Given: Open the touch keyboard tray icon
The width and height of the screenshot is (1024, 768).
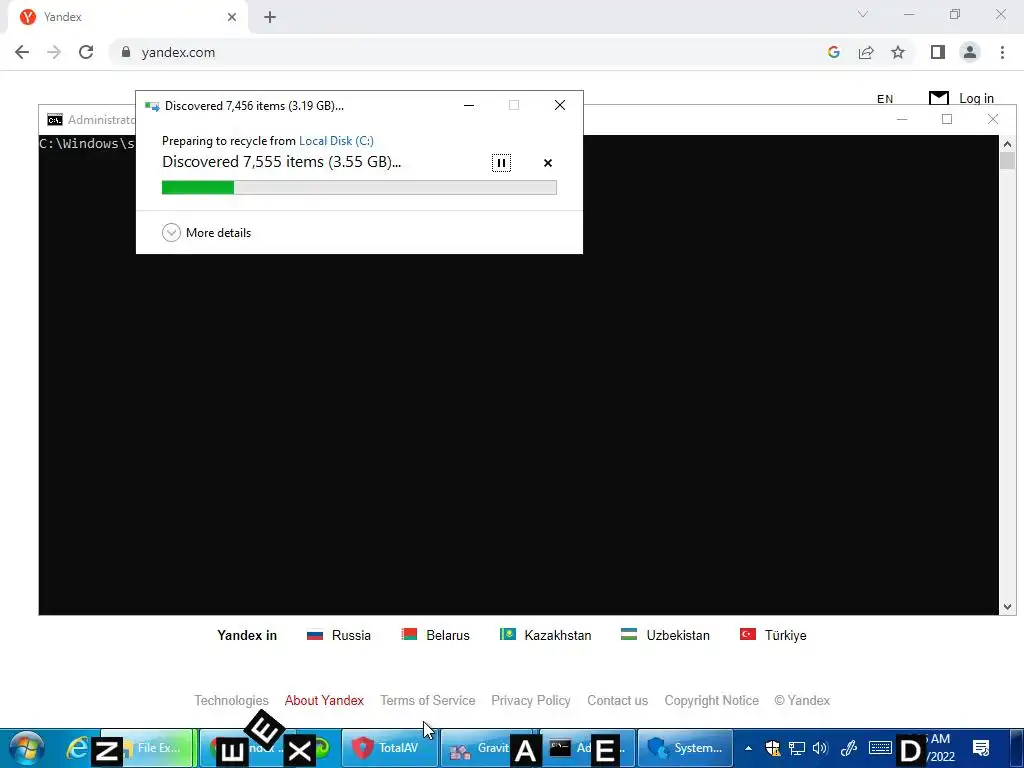Looking at the screenshot, I should point(880,748).
